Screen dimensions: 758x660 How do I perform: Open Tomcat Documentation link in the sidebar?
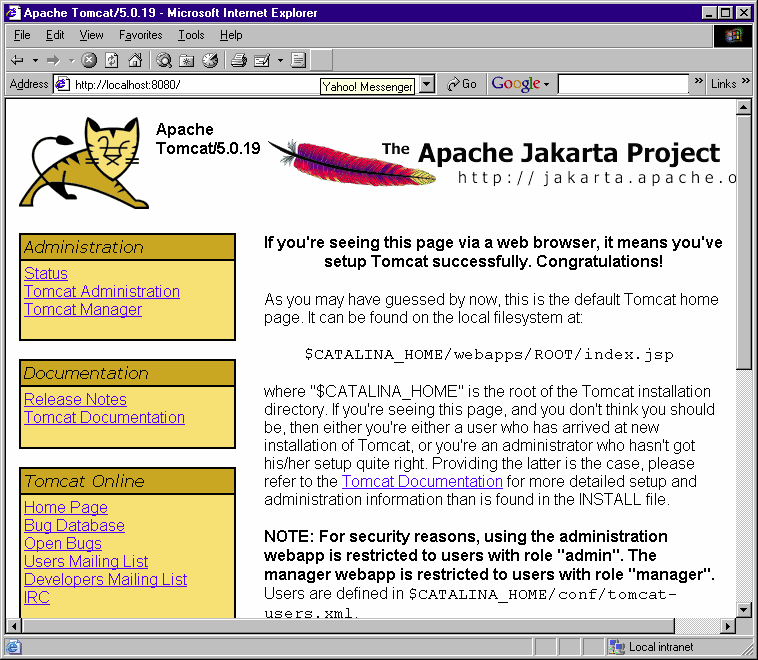click(104, 417)
